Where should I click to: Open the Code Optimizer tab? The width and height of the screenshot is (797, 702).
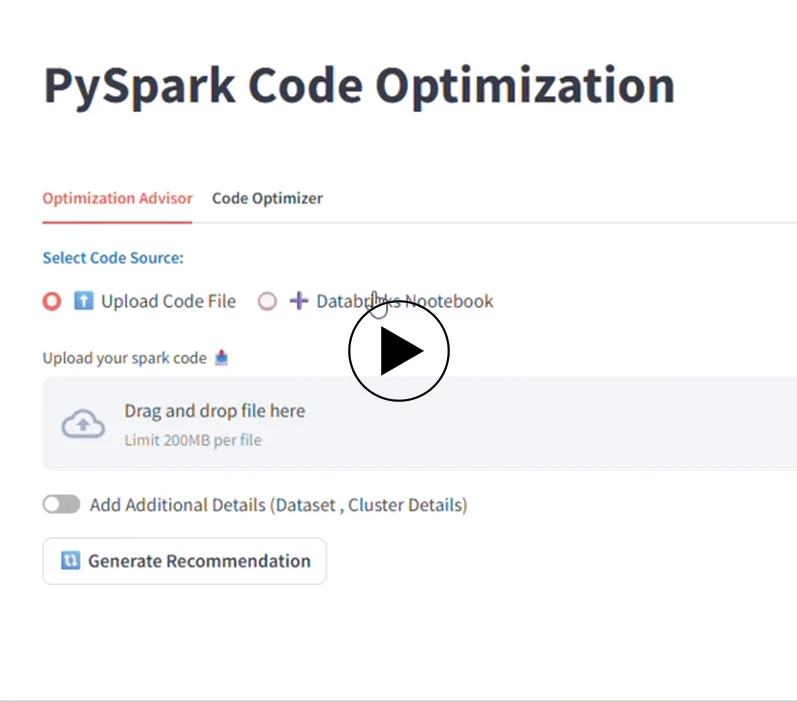click(x=267, y=198)
